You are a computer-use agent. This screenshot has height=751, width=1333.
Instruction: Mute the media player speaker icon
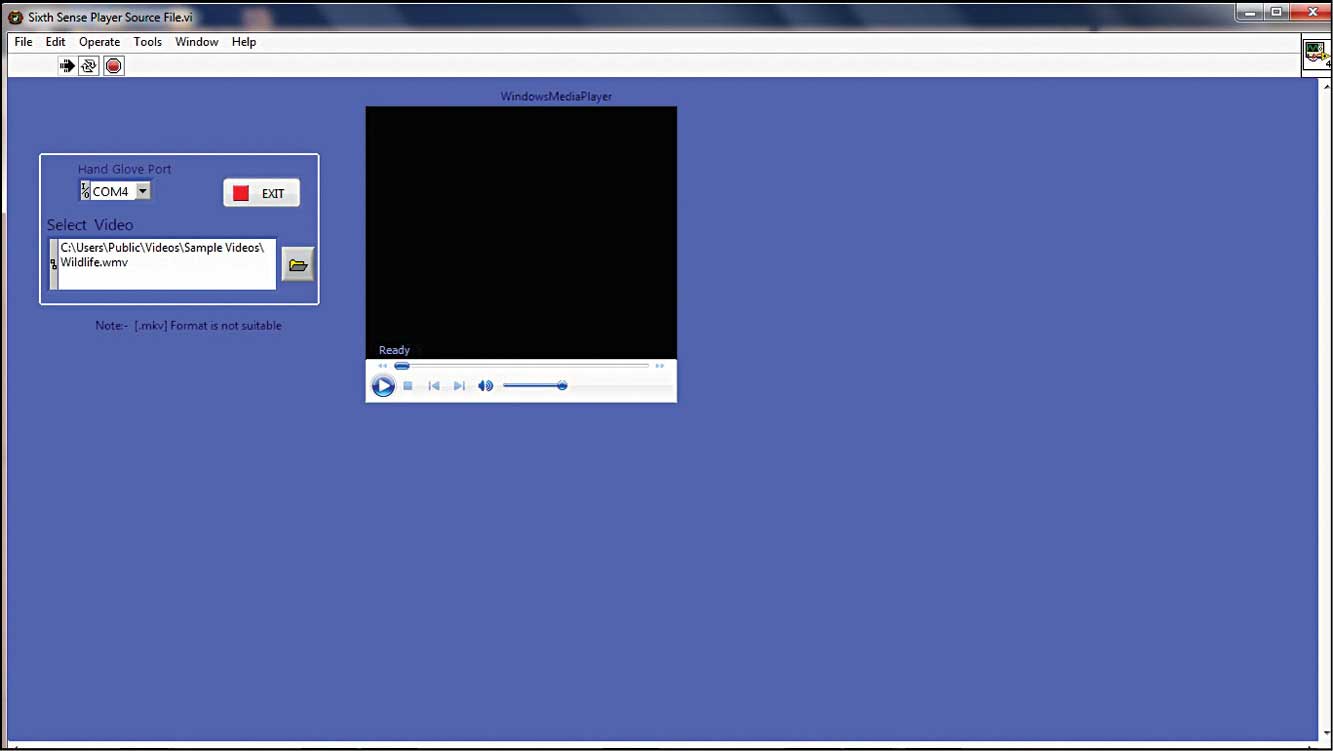(x=485, y=386)
